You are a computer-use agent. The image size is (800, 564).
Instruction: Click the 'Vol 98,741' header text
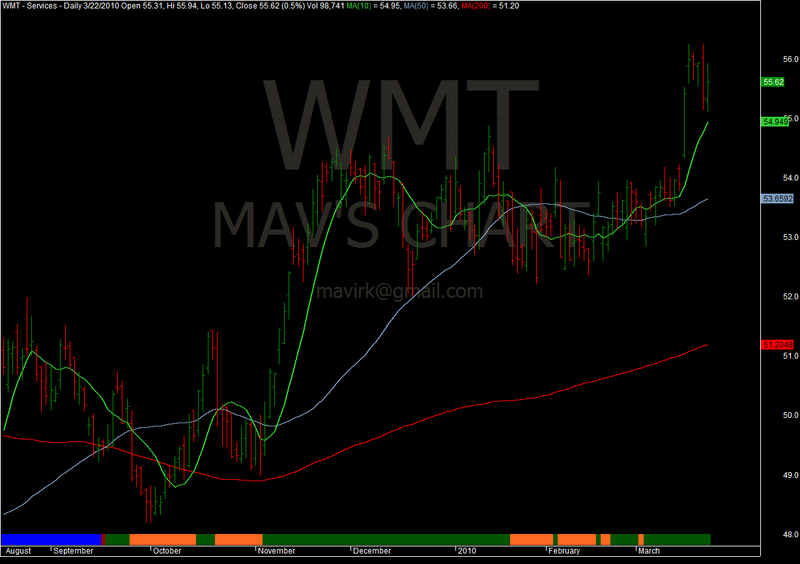pyautogui.click(x=326, y=6)
